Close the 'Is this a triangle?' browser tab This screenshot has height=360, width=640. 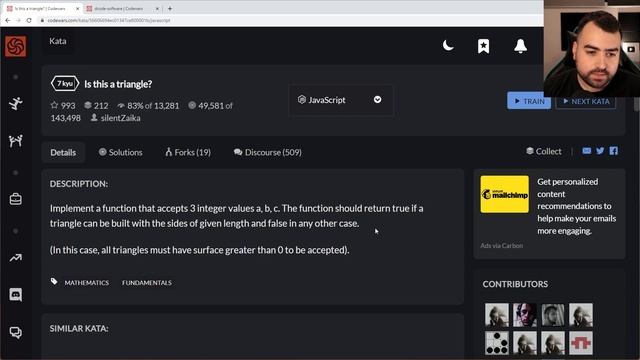click(x=78, y=9)
